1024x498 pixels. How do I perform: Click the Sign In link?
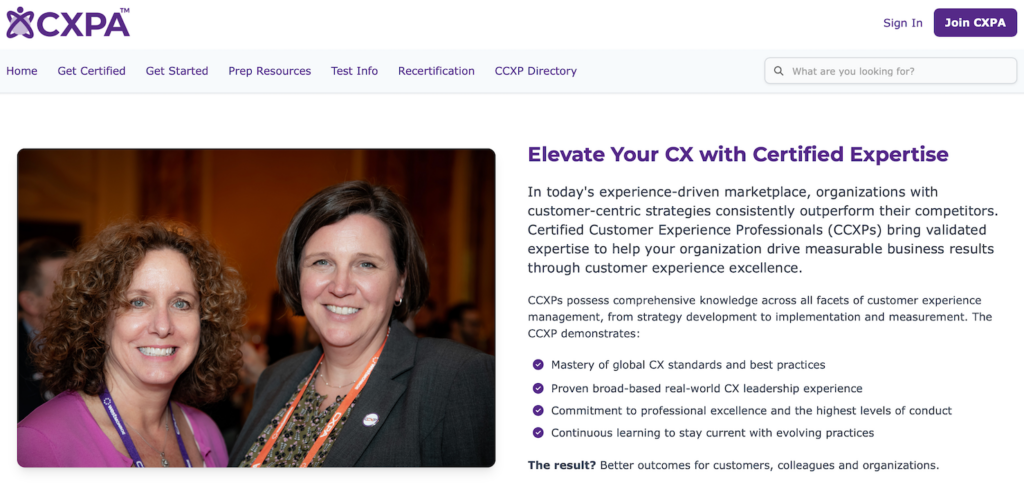click(x=902, y=23)
